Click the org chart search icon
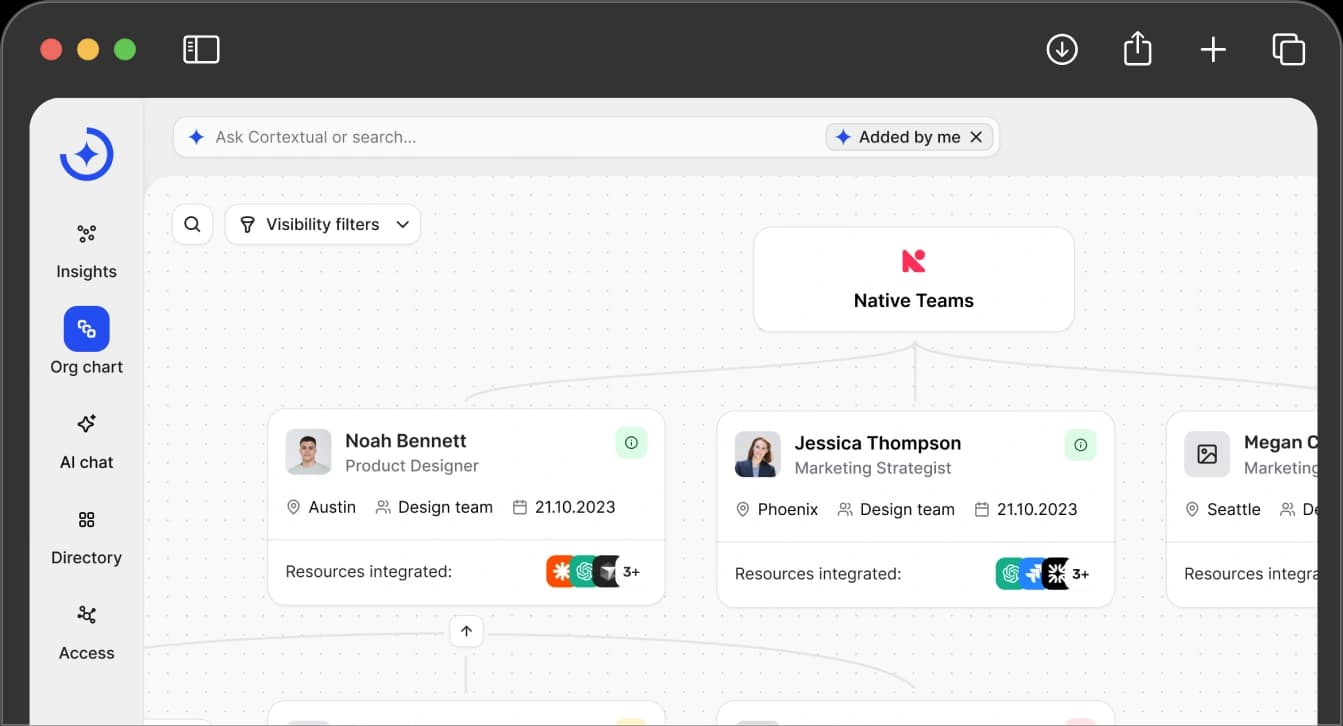Screen dimensions: 1343x726 [193, 224]
